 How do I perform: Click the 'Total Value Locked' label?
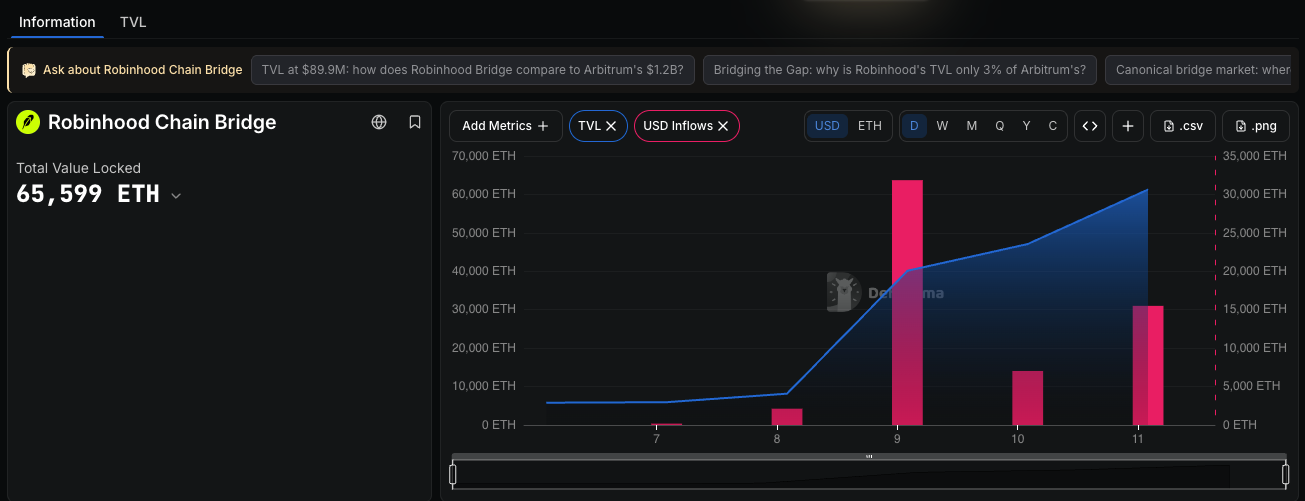tap(78, 168)
